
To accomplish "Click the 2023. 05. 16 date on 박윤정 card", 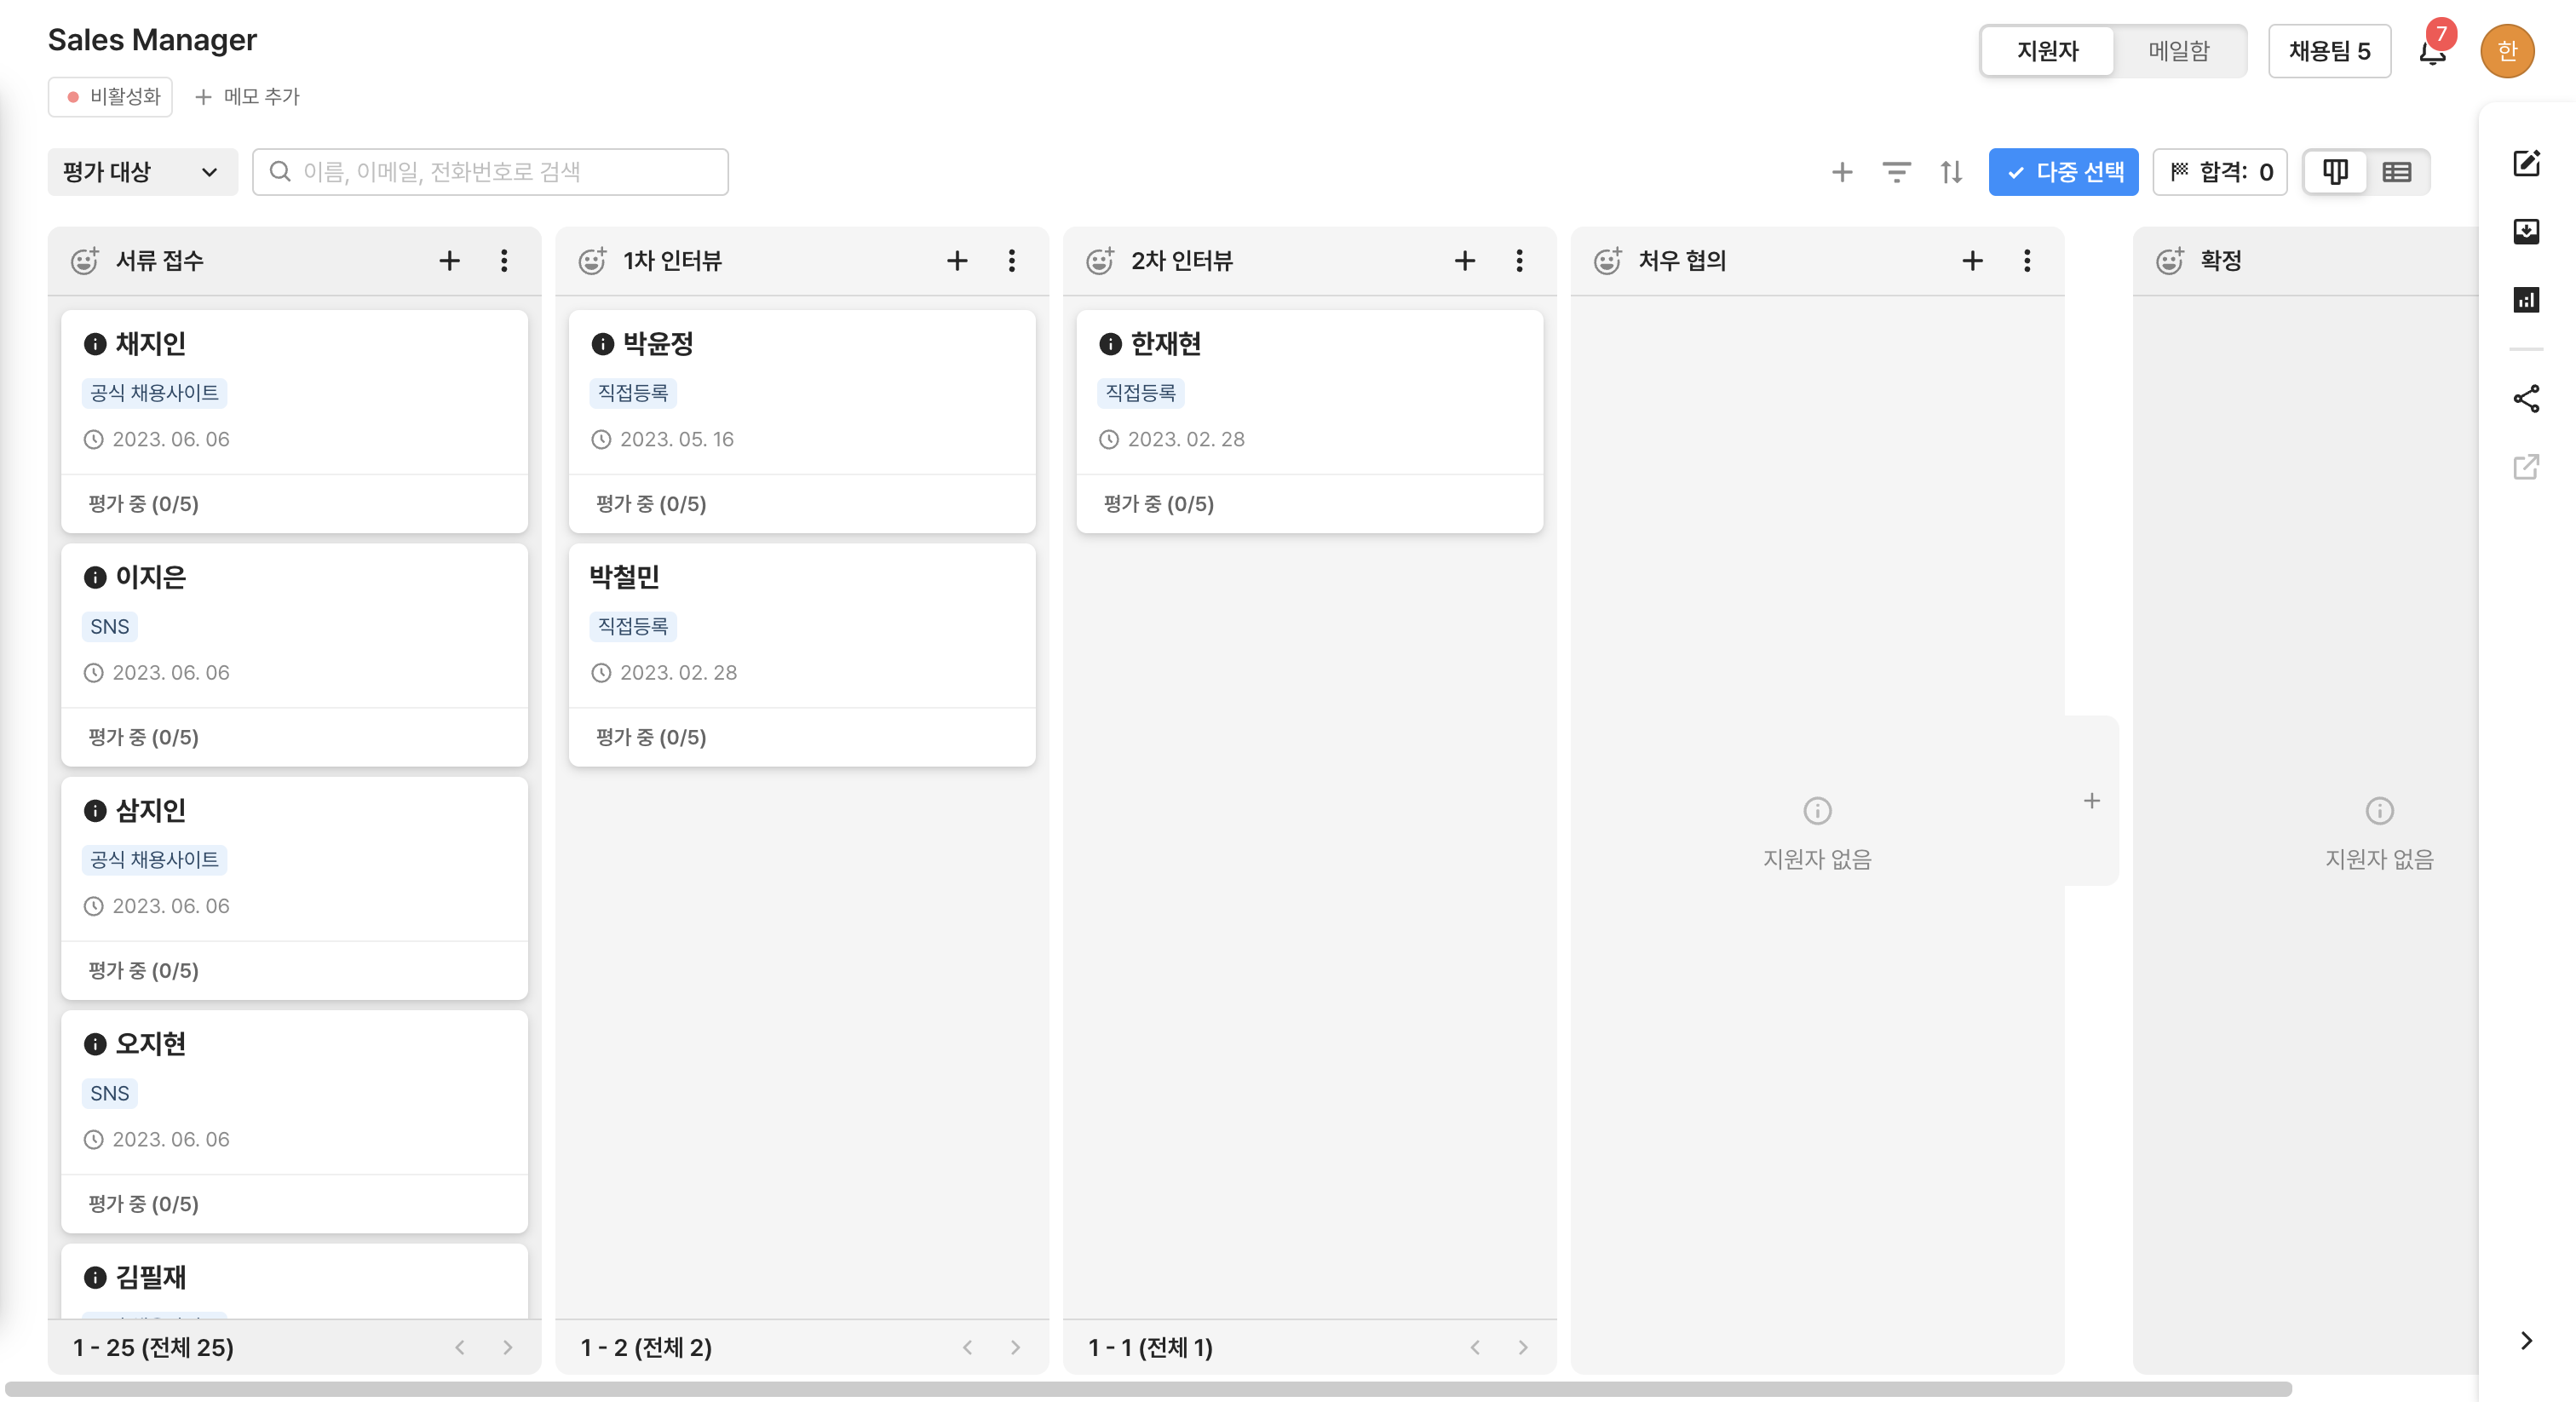I will coord(677,440).
